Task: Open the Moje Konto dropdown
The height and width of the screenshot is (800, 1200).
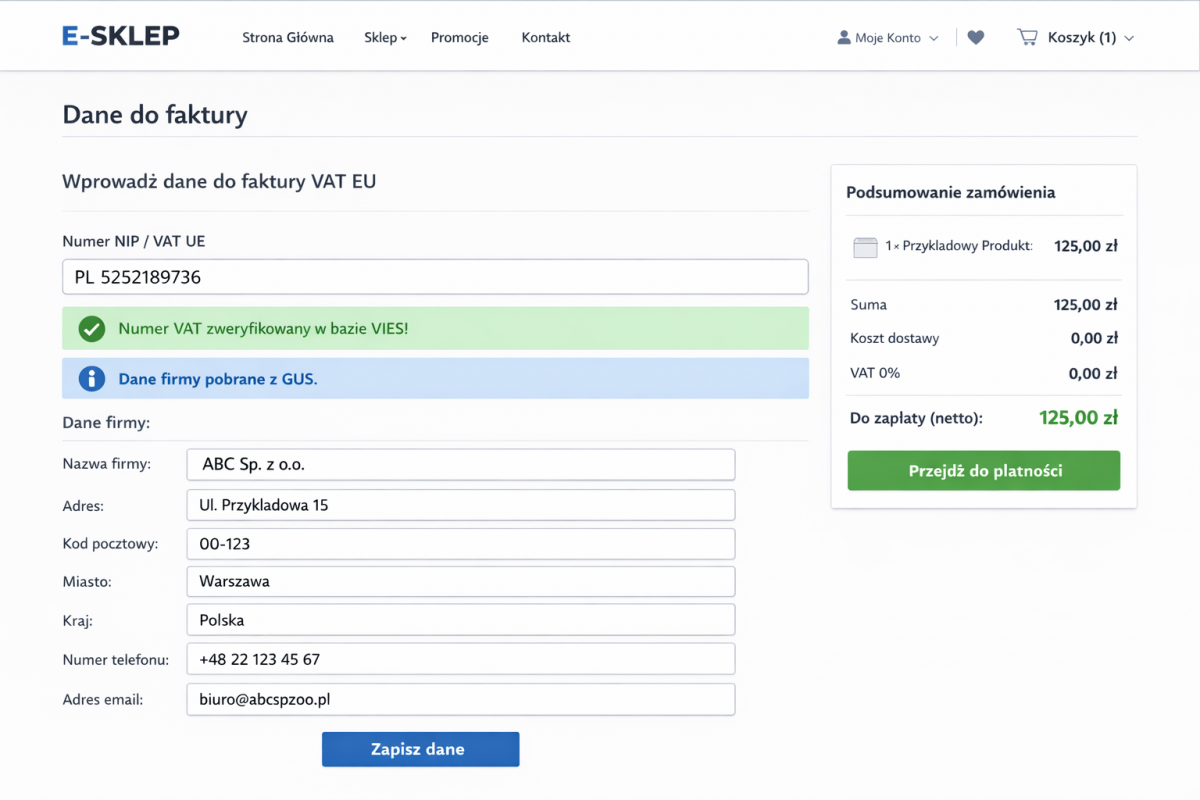Action: (888, 38)
